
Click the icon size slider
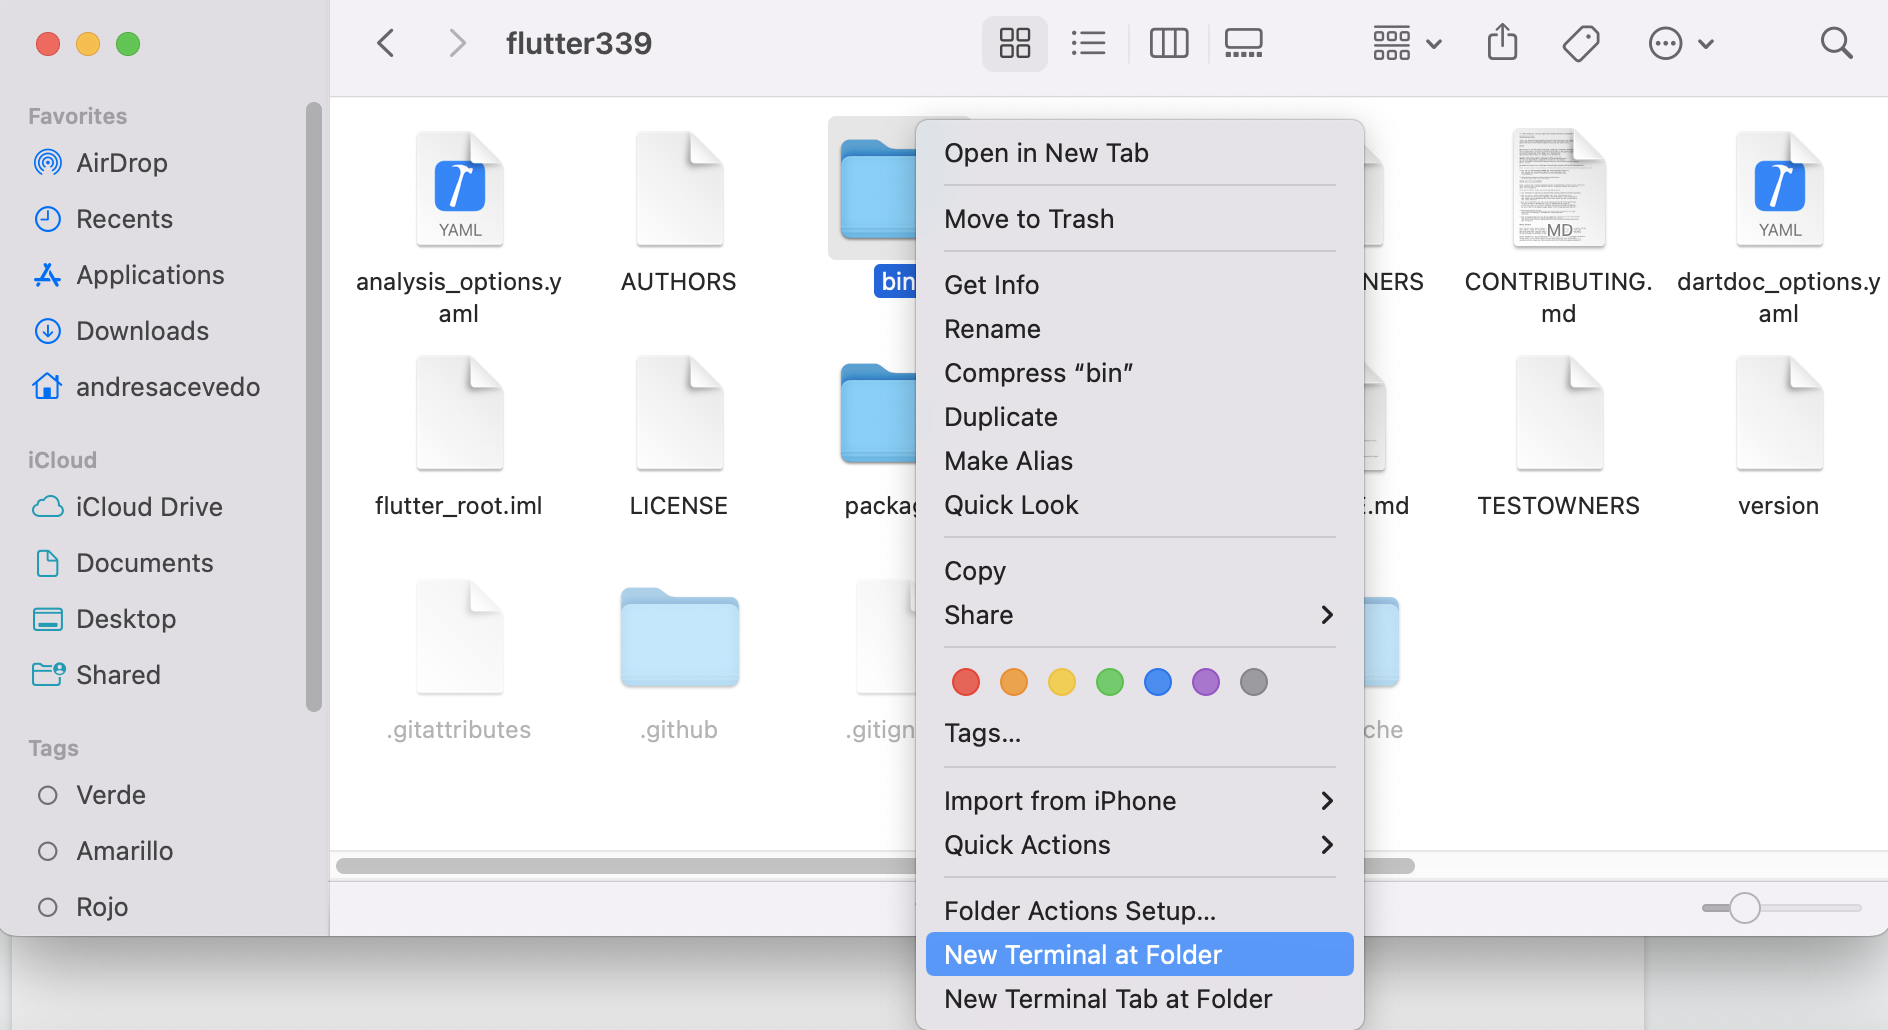[1781, 908]
